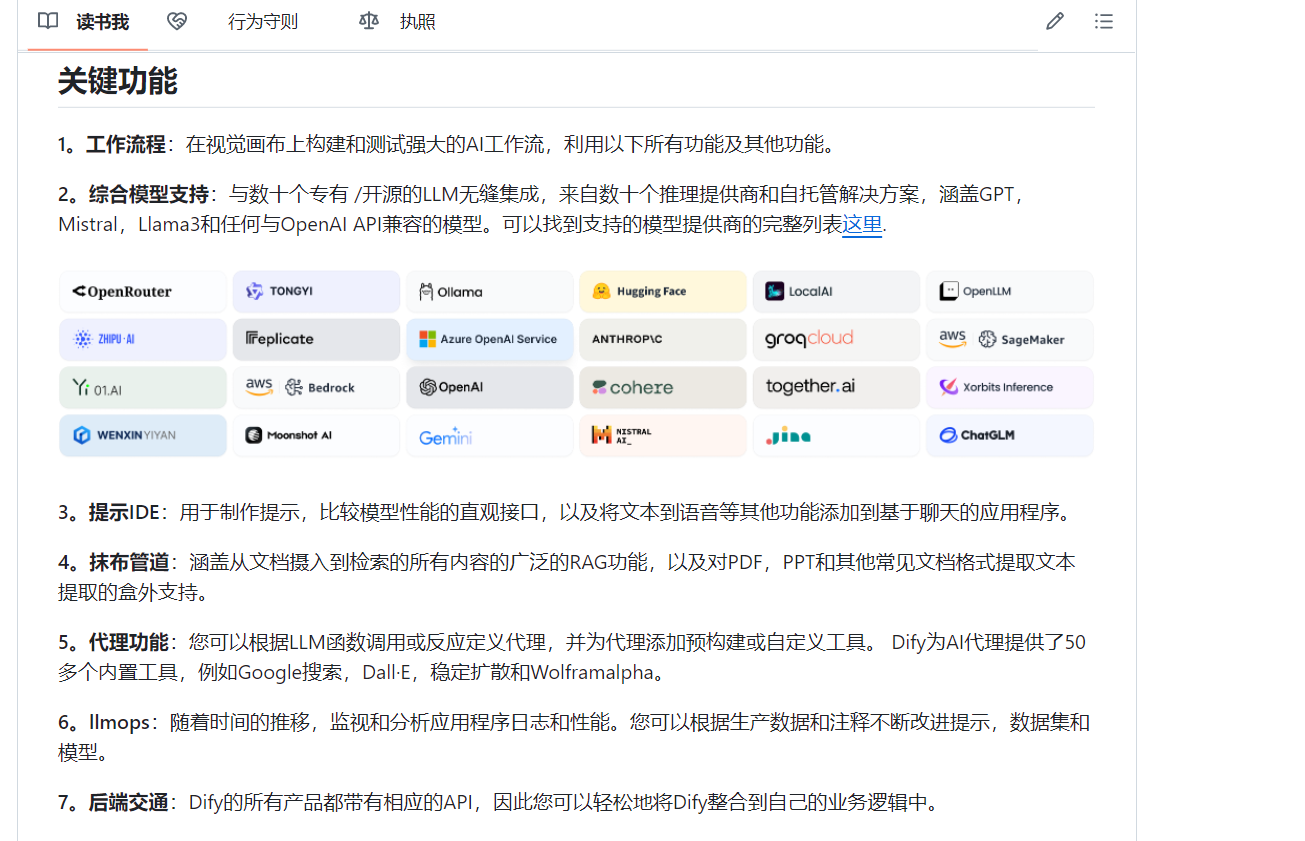Click the heart-hand icon beside 行为守则
The width and height of the screenshot is (1305, 841).
(x=177, y=21)
